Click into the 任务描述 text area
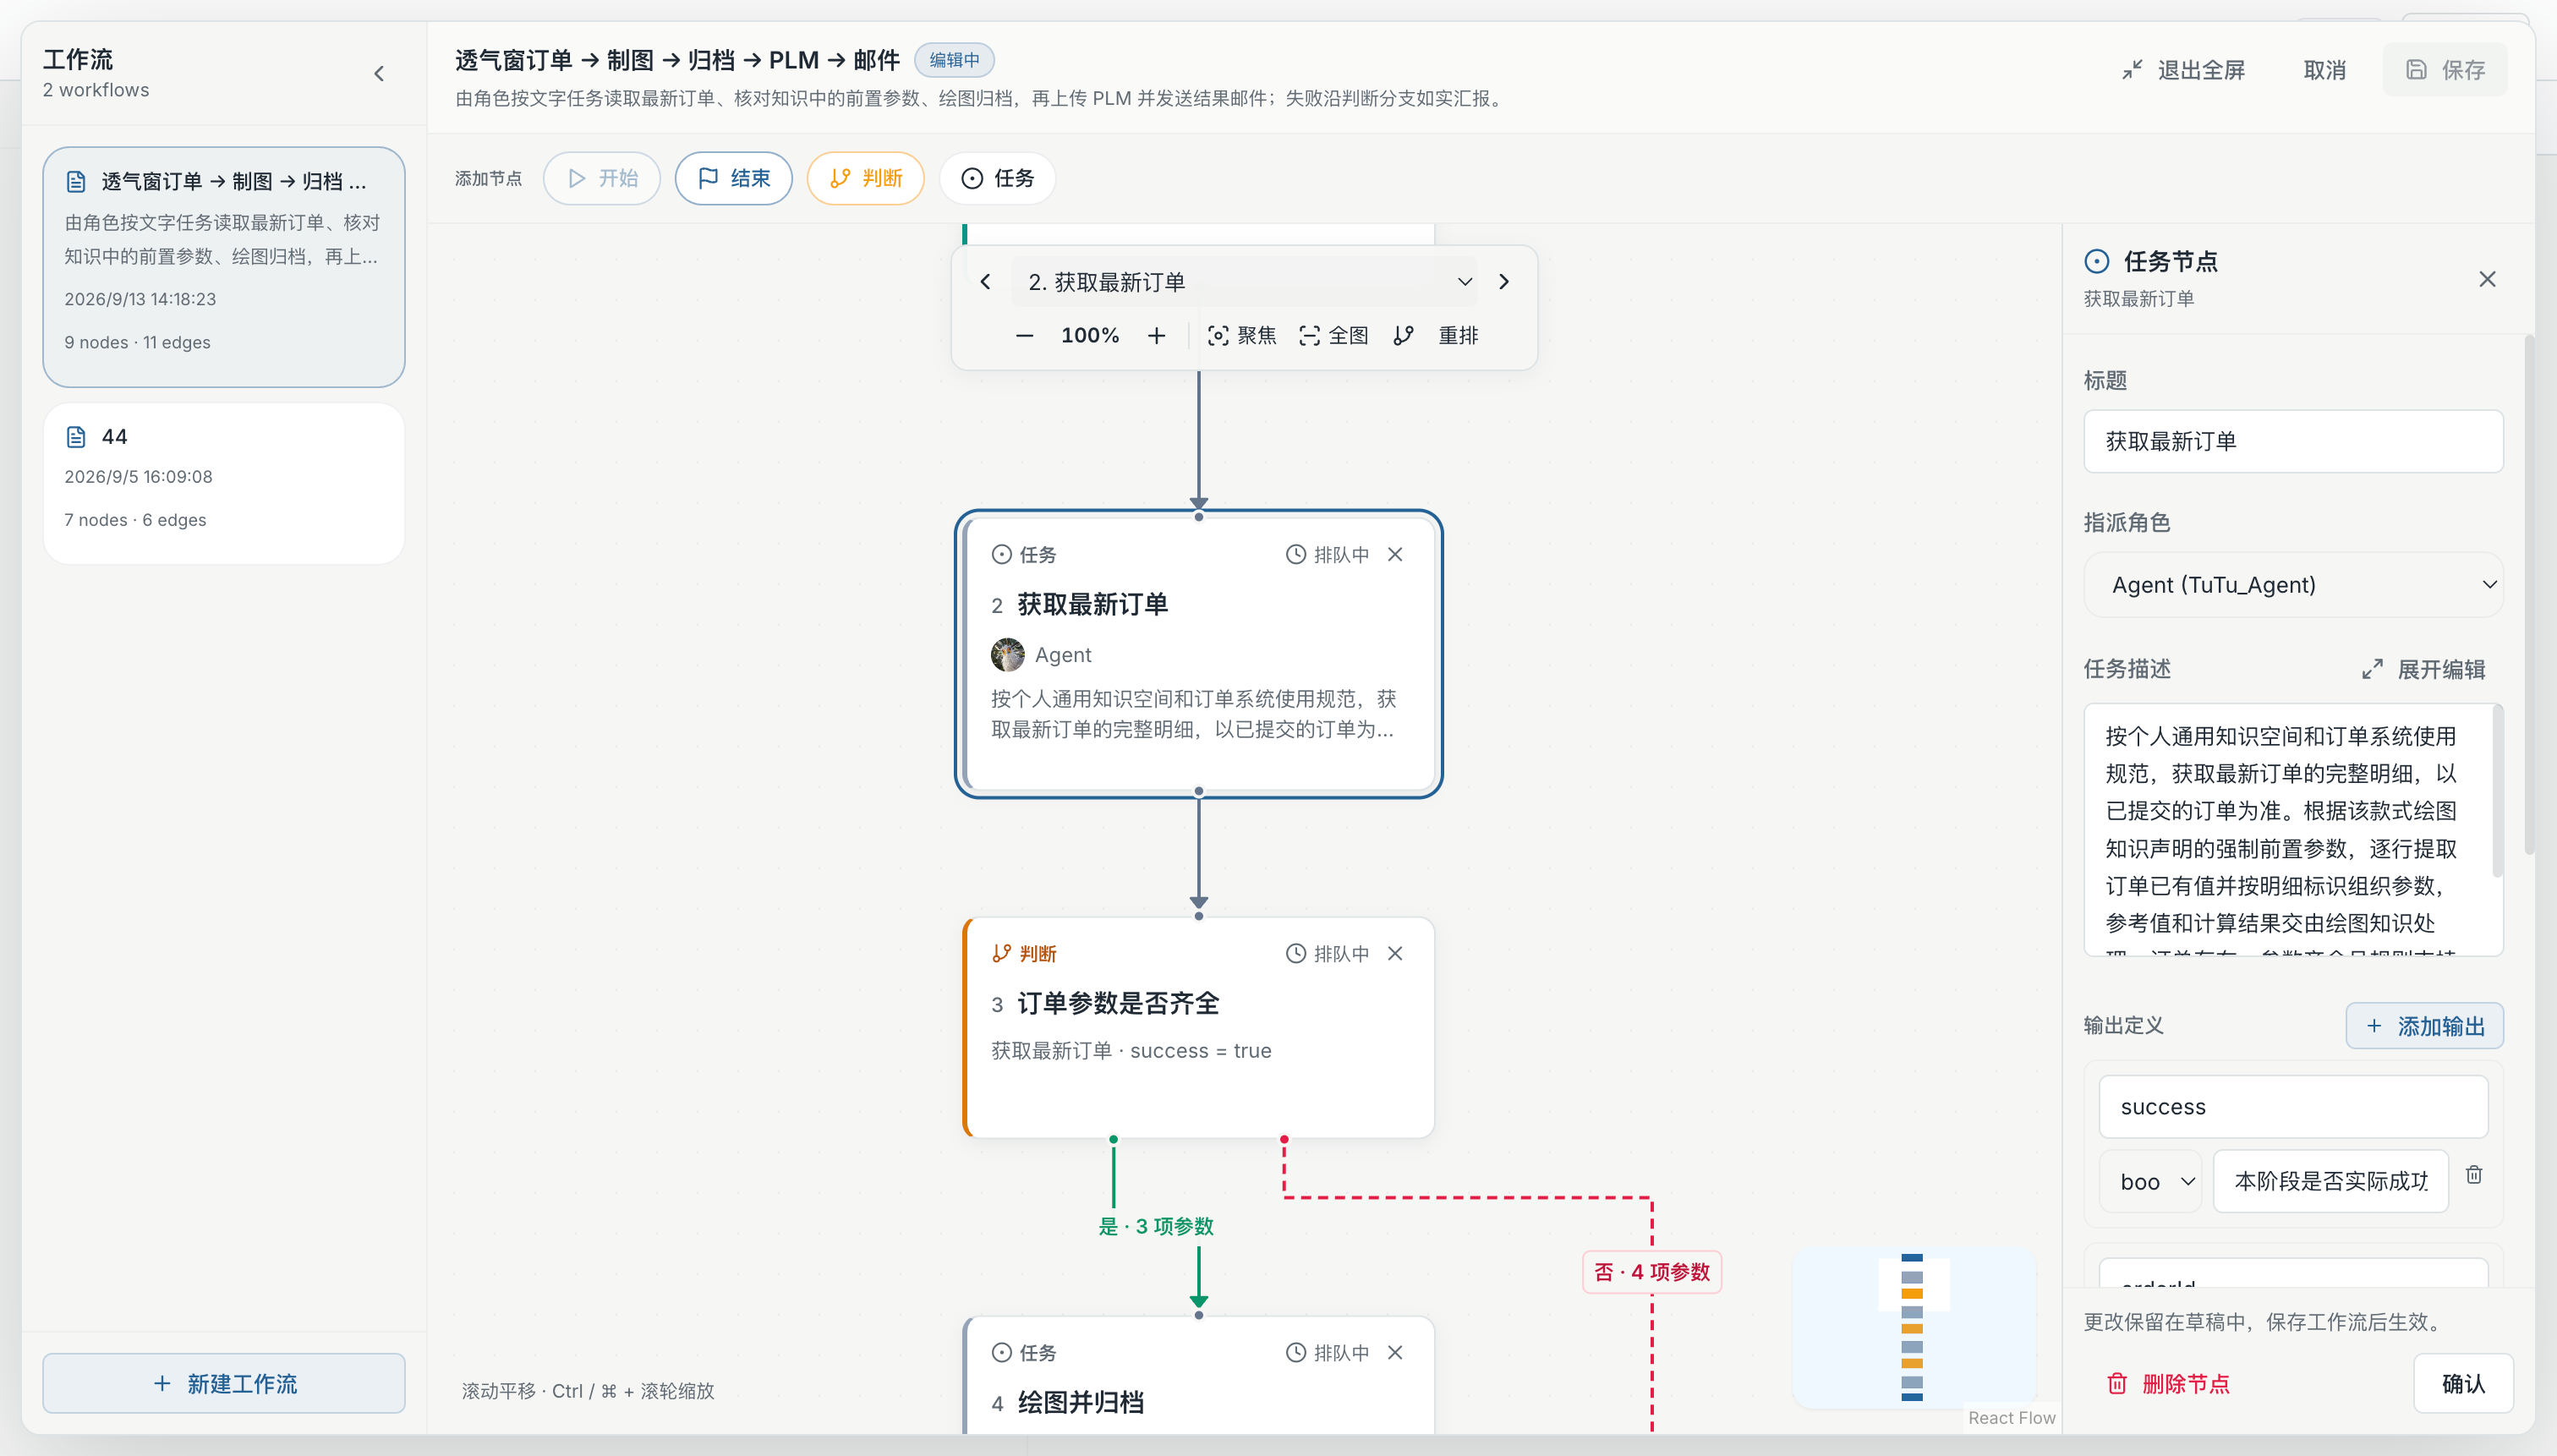Screen dimensions: 2557x1456 click(2293, 829)
